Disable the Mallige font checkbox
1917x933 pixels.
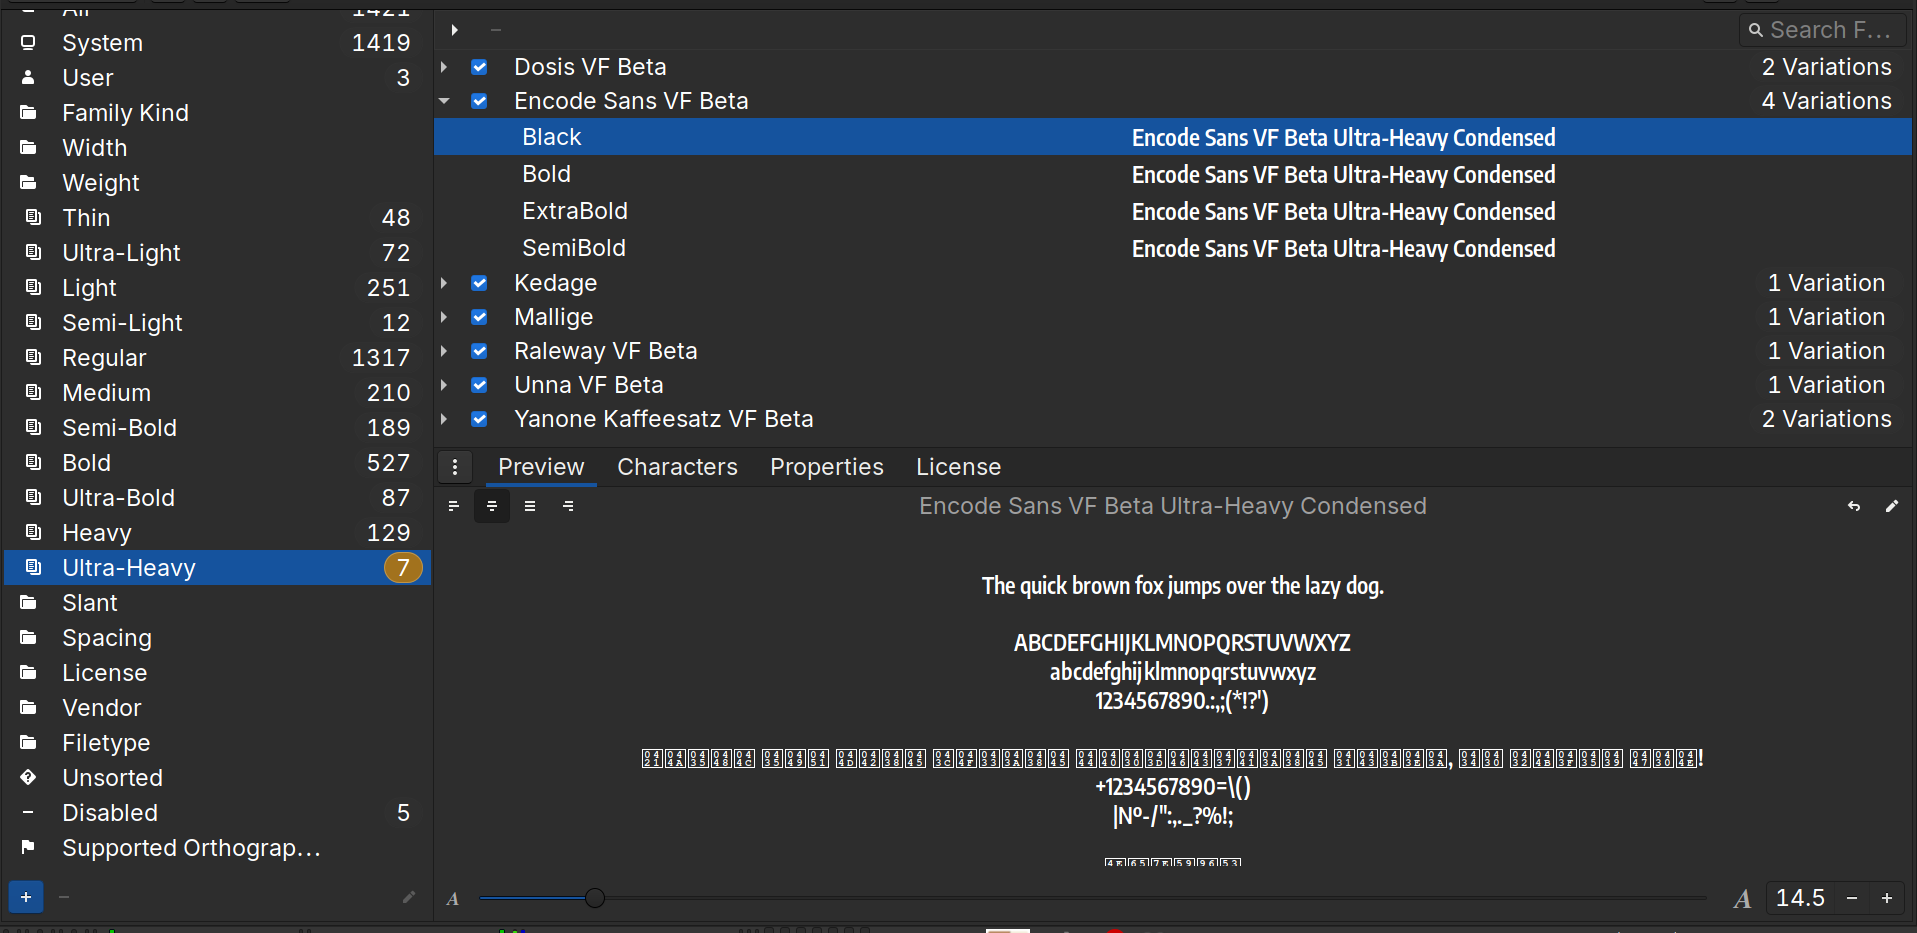(x=480, y=317)
